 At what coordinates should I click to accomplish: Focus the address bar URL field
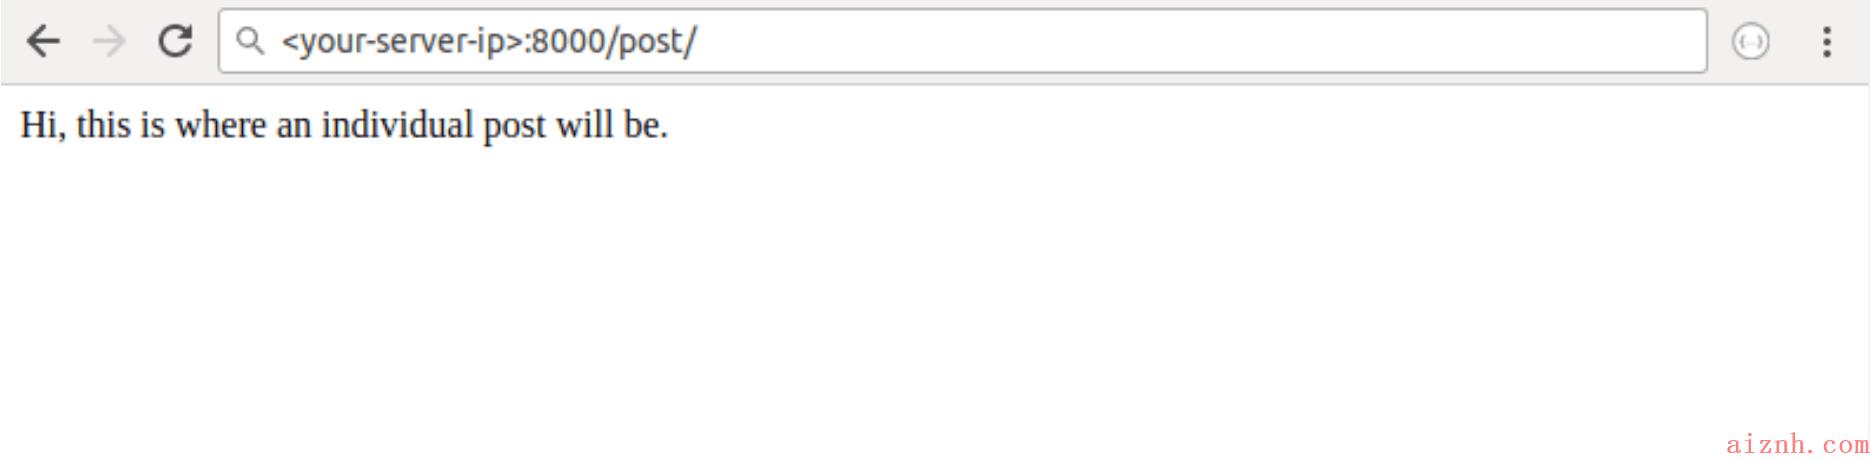(x=963, y=41)
